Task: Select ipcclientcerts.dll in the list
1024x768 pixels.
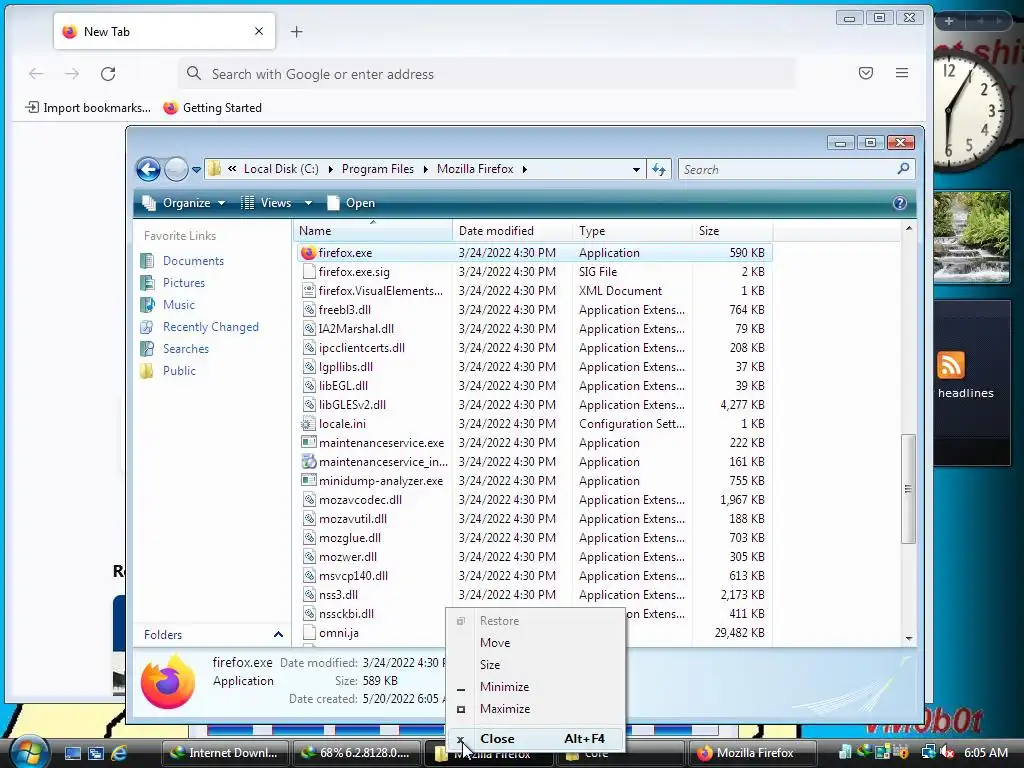Action: pyautogui.click(x=361, y=347)
